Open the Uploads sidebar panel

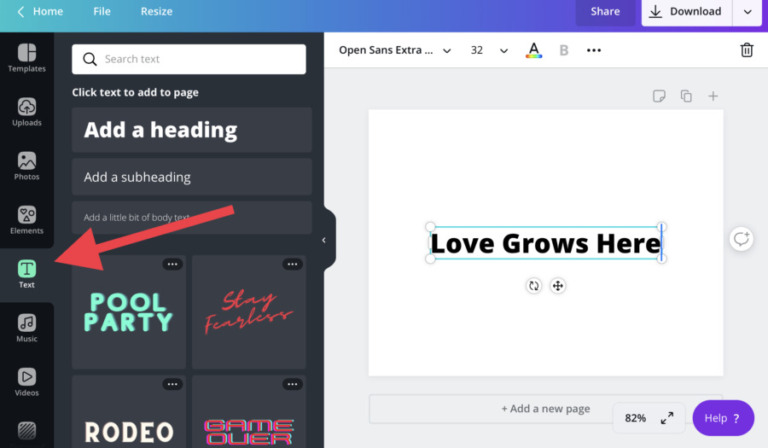(27, 112)
